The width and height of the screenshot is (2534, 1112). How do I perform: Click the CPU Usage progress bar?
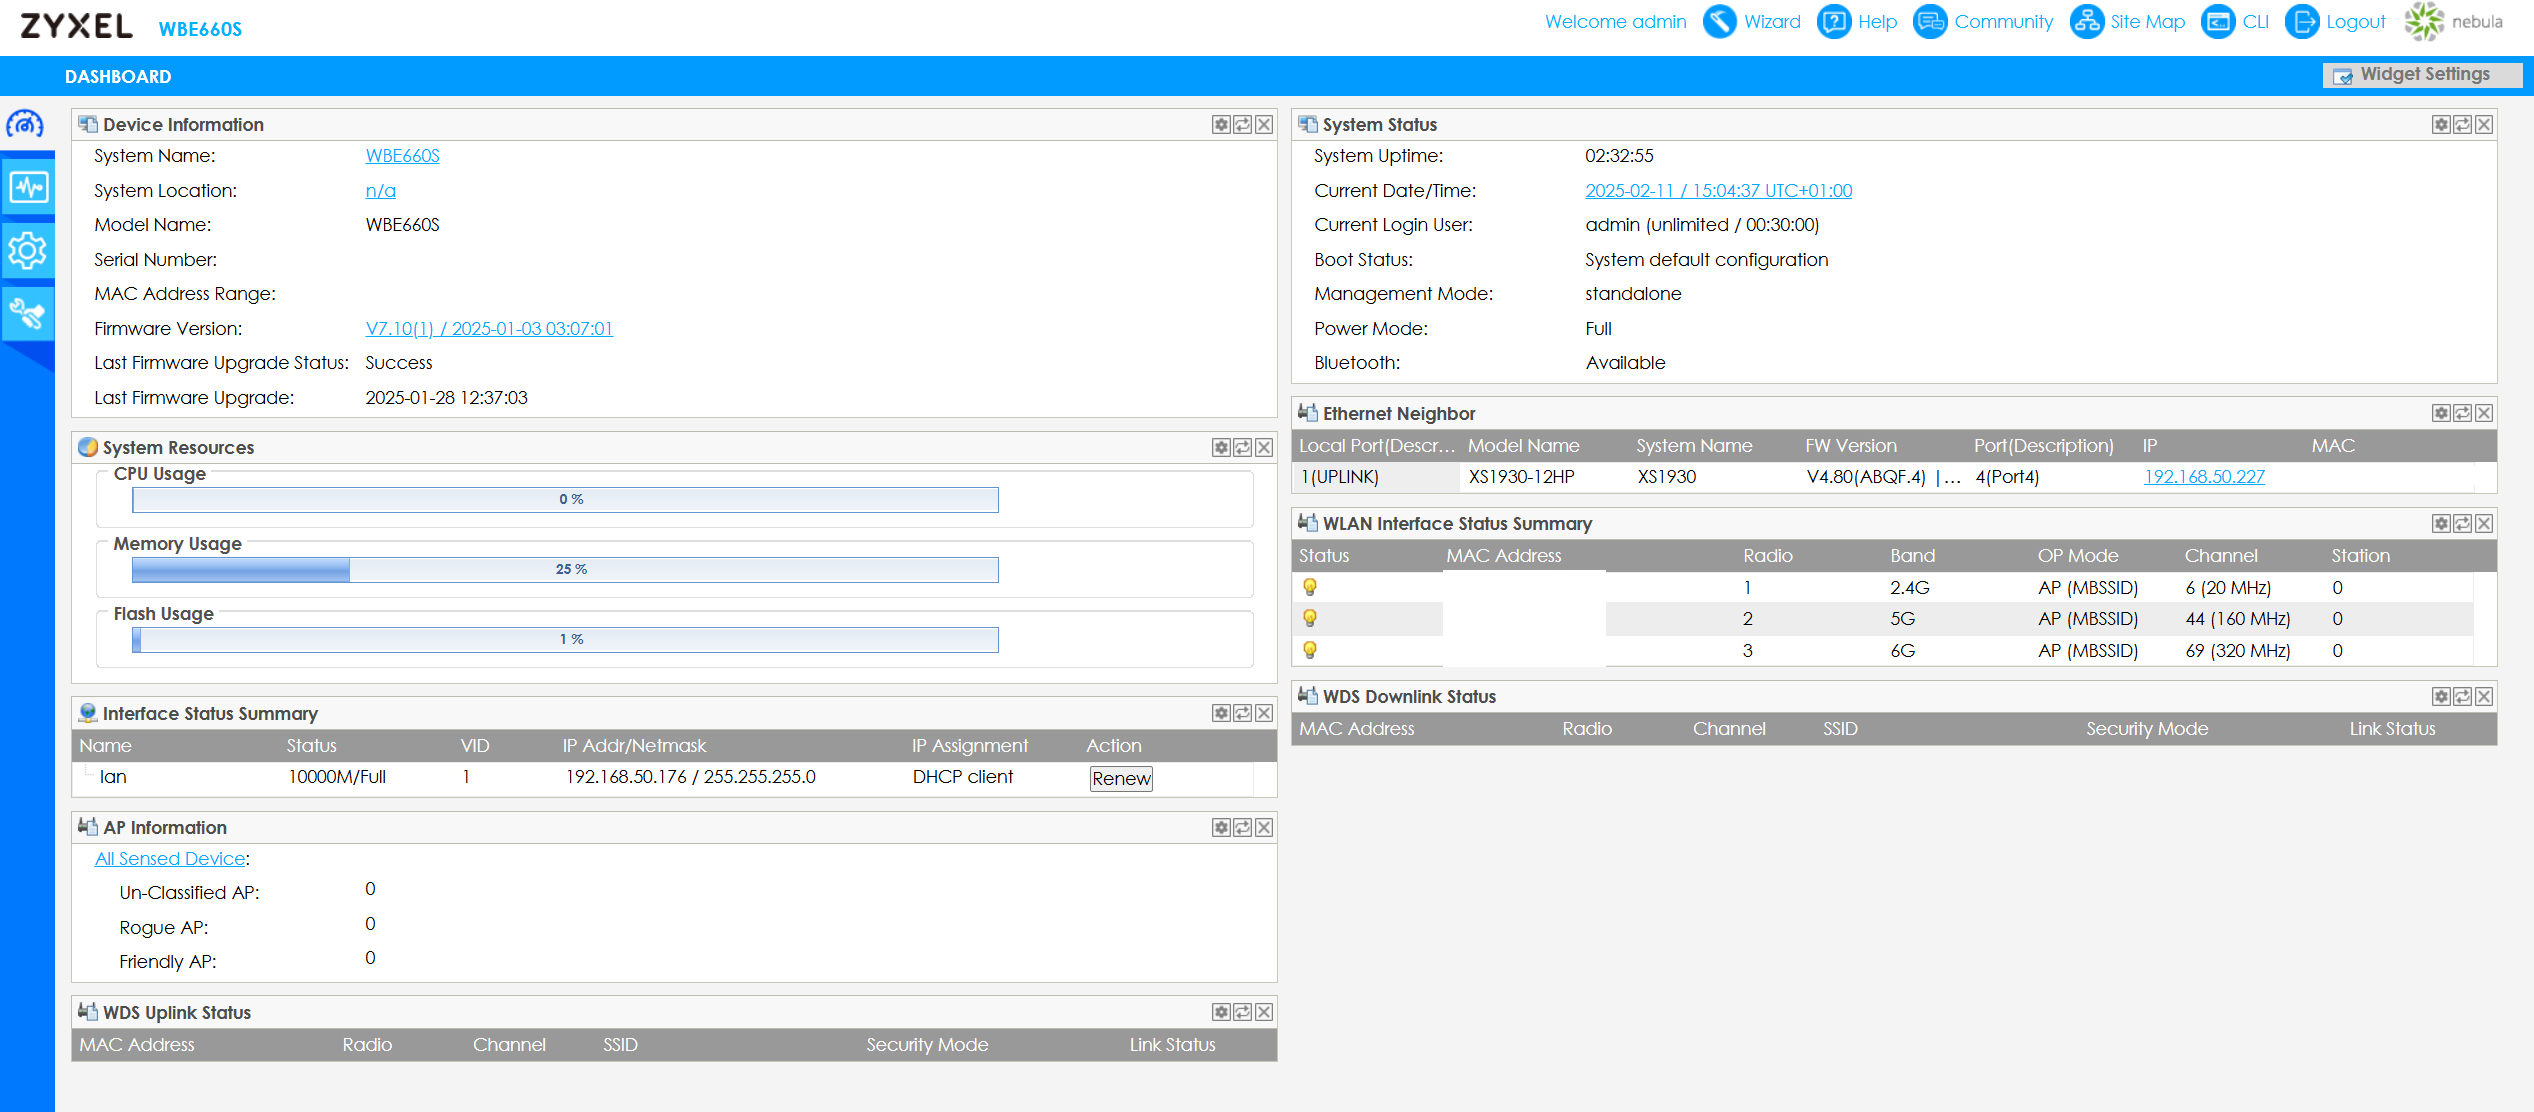pos(565,500)
